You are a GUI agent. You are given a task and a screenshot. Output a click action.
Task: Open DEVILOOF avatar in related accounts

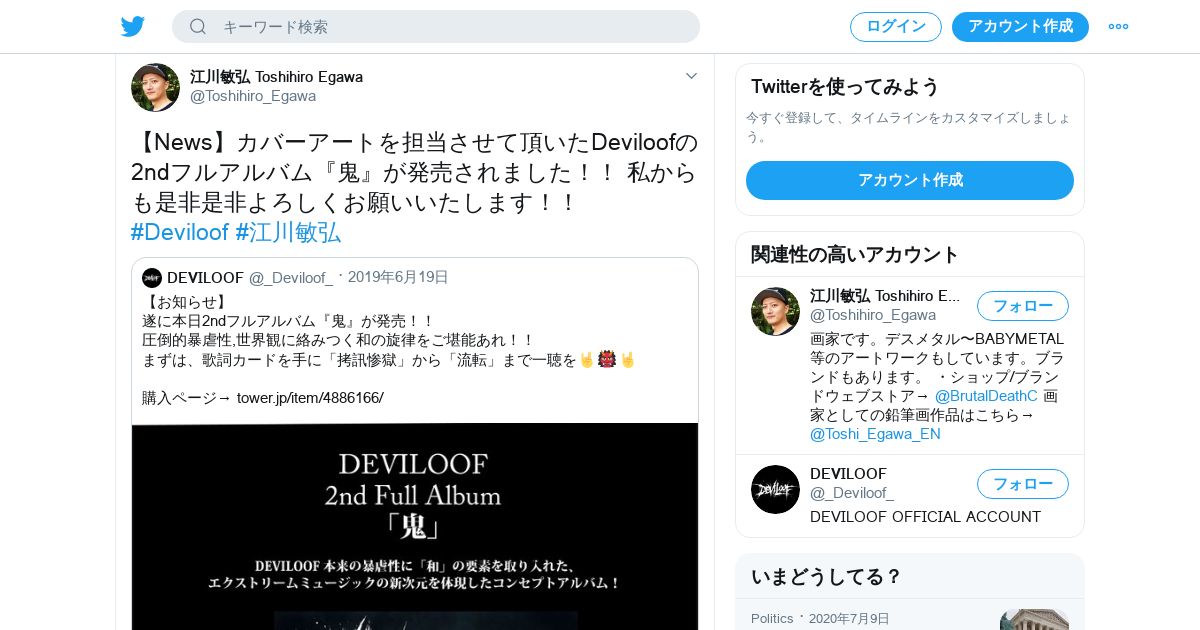pyautogui.click(x=775, y=489)
